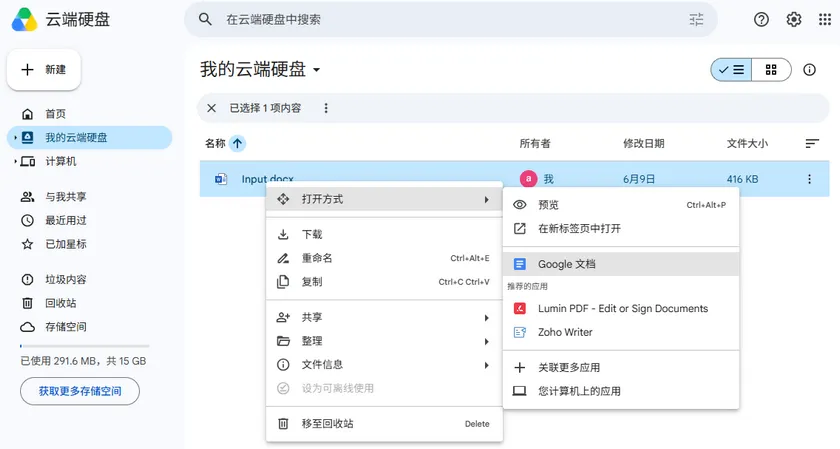Choose 复制 from context menu
The height and width of the screenshot is (449, 840).
click(384, 281)
